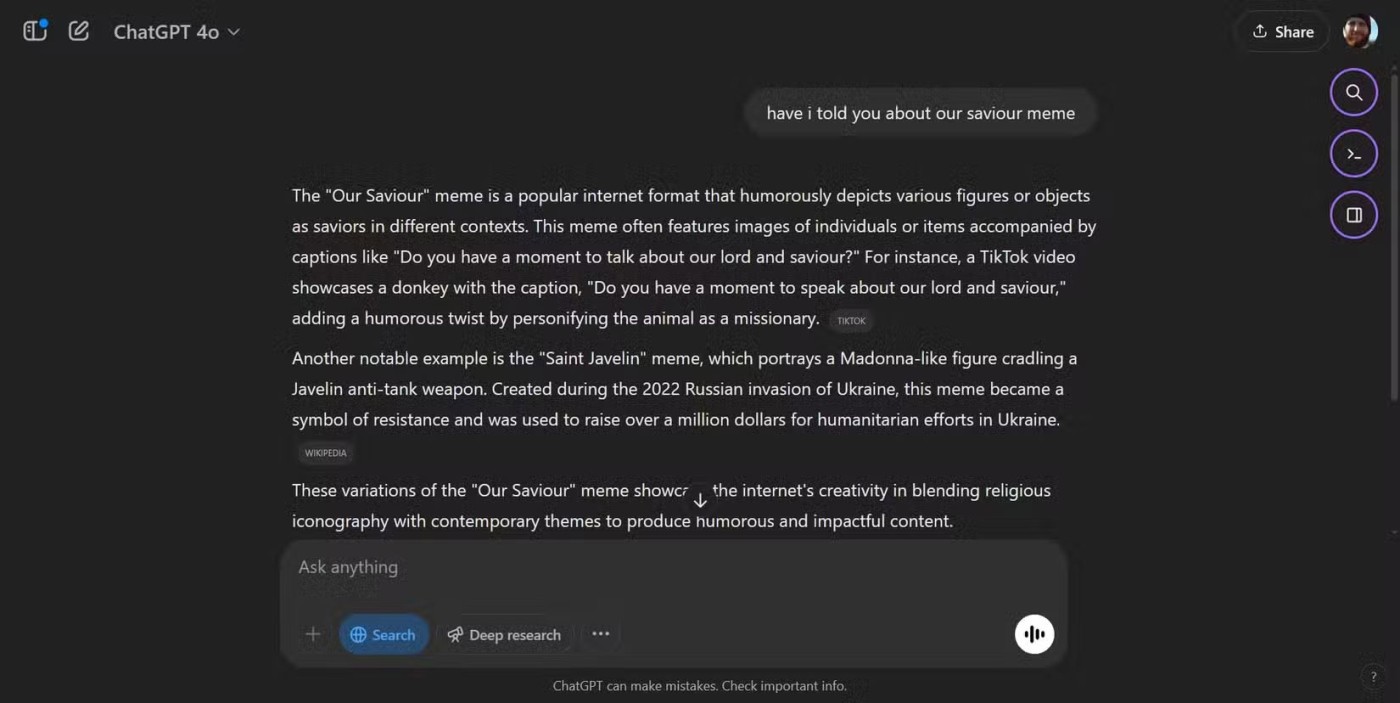Start voice mode with waveform button
Image resolution: width=1400 pixels, height=703 pixels.
point(1034,634)
